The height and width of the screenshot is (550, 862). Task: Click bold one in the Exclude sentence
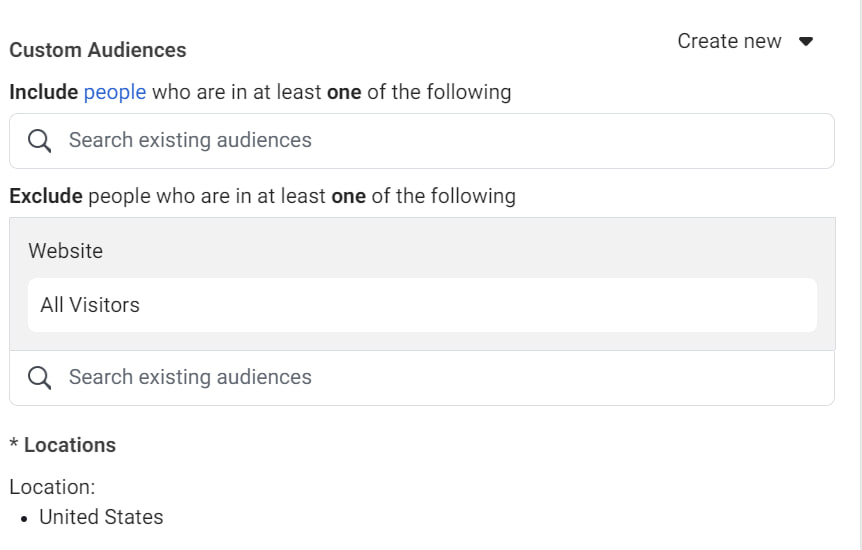click(x=349, y=196)
